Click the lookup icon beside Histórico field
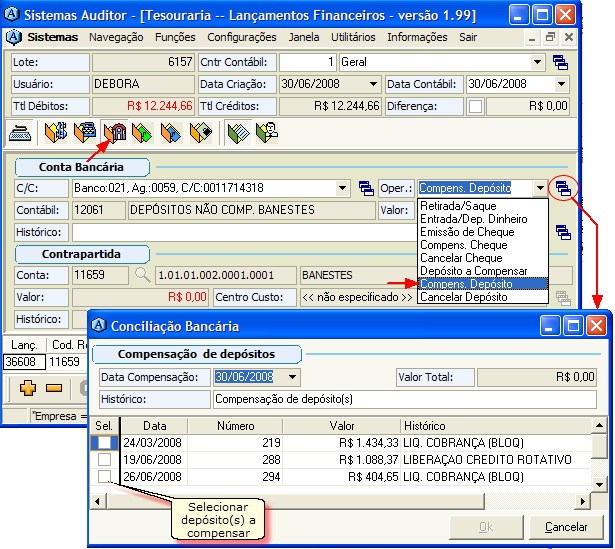615x549 pixels. point(563,233)
